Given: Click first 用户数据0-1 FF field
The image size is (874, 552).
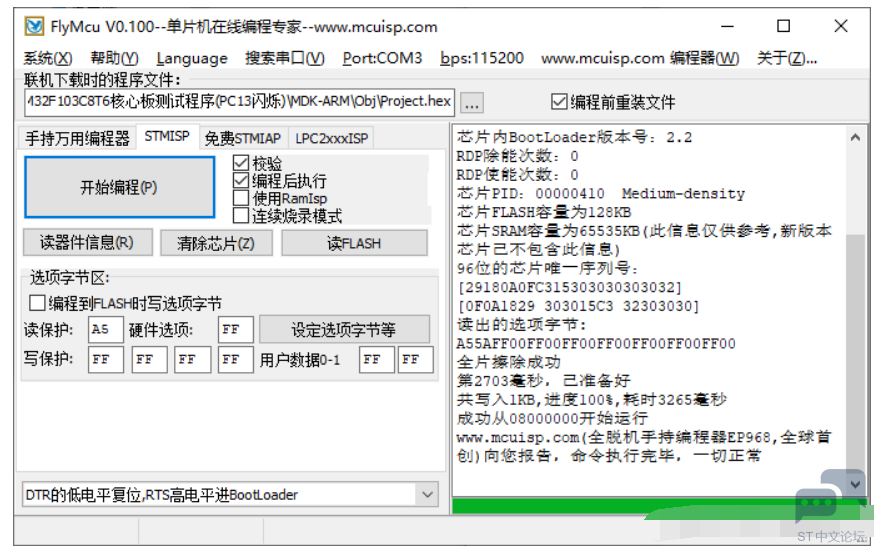Looking at the screenshot, I should [x=377, y=359].
